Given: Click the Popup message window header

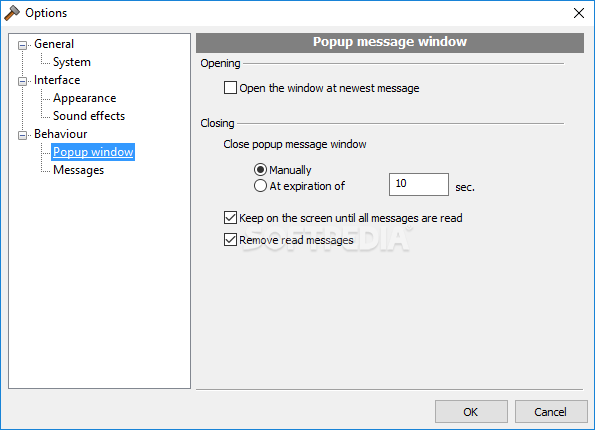Looking at the screenshot, I should (x=390, y=42).
